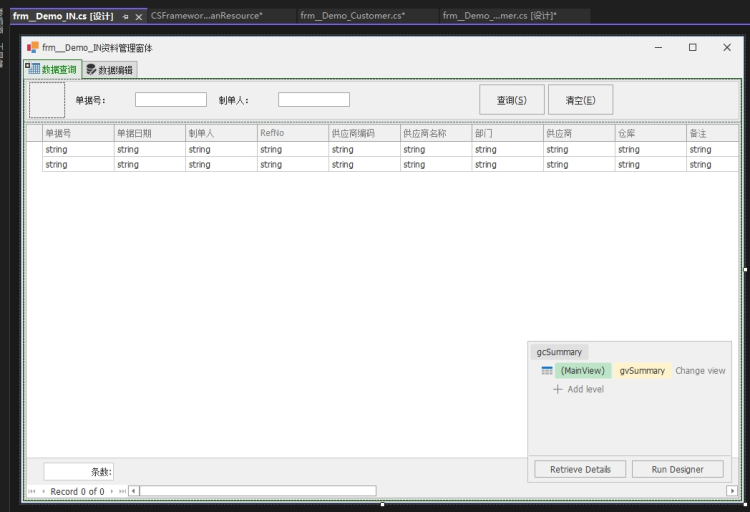
Task: Click the pin icon on frm__Demo_IN.cs tab
Action: [x=126, y=17]
